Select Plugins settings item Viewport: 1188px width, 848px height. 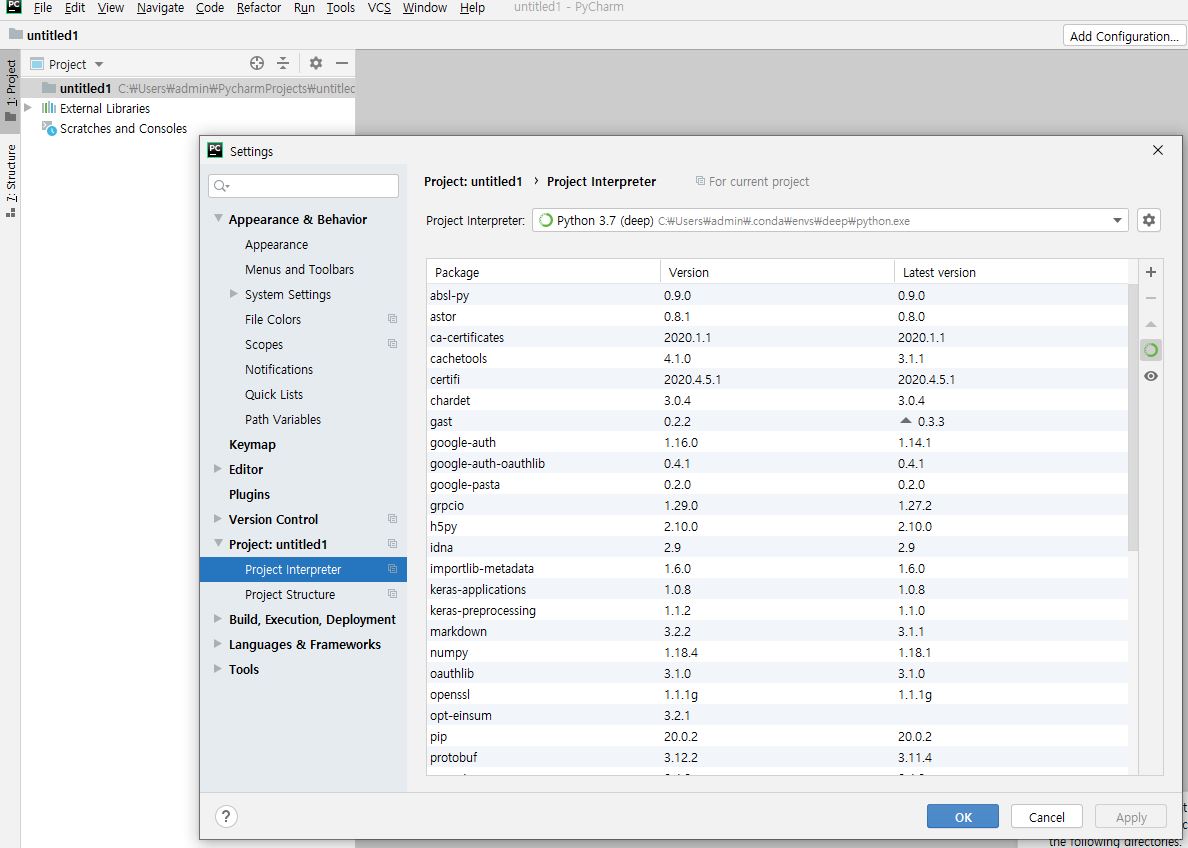point(249,495)
